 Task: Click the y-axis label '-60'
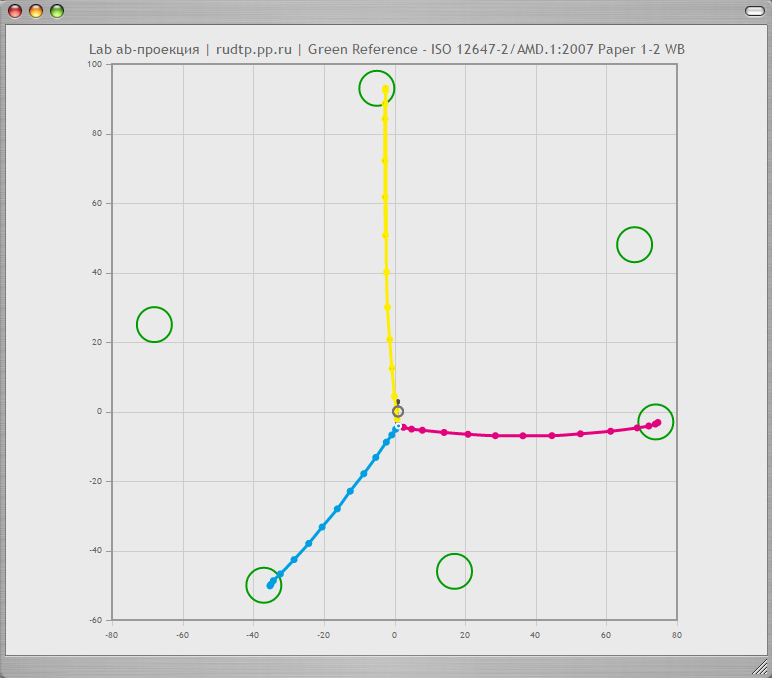[x=96, y=620]
